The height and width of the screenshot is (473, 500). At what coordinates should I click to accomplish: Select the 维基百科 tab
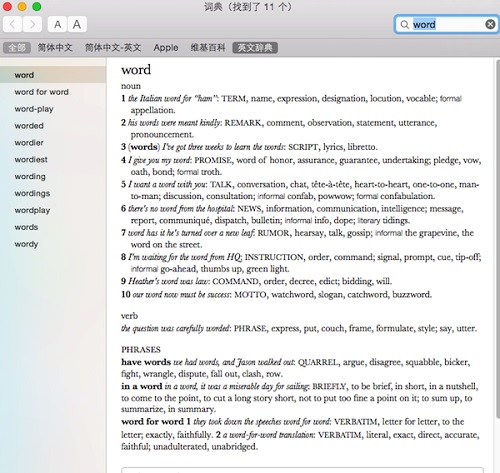[208, 48]
